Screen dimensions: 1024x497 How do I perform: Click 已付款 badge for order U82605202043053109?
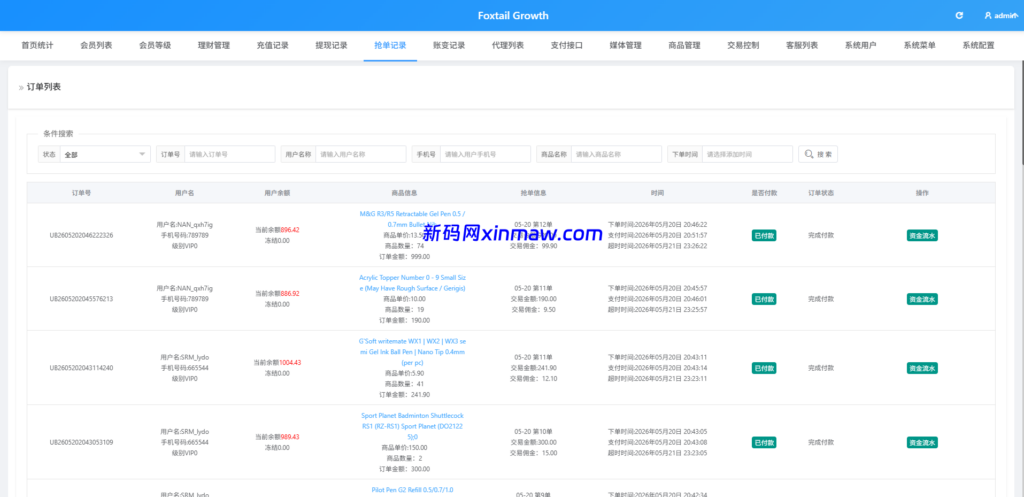pos(763,442)
